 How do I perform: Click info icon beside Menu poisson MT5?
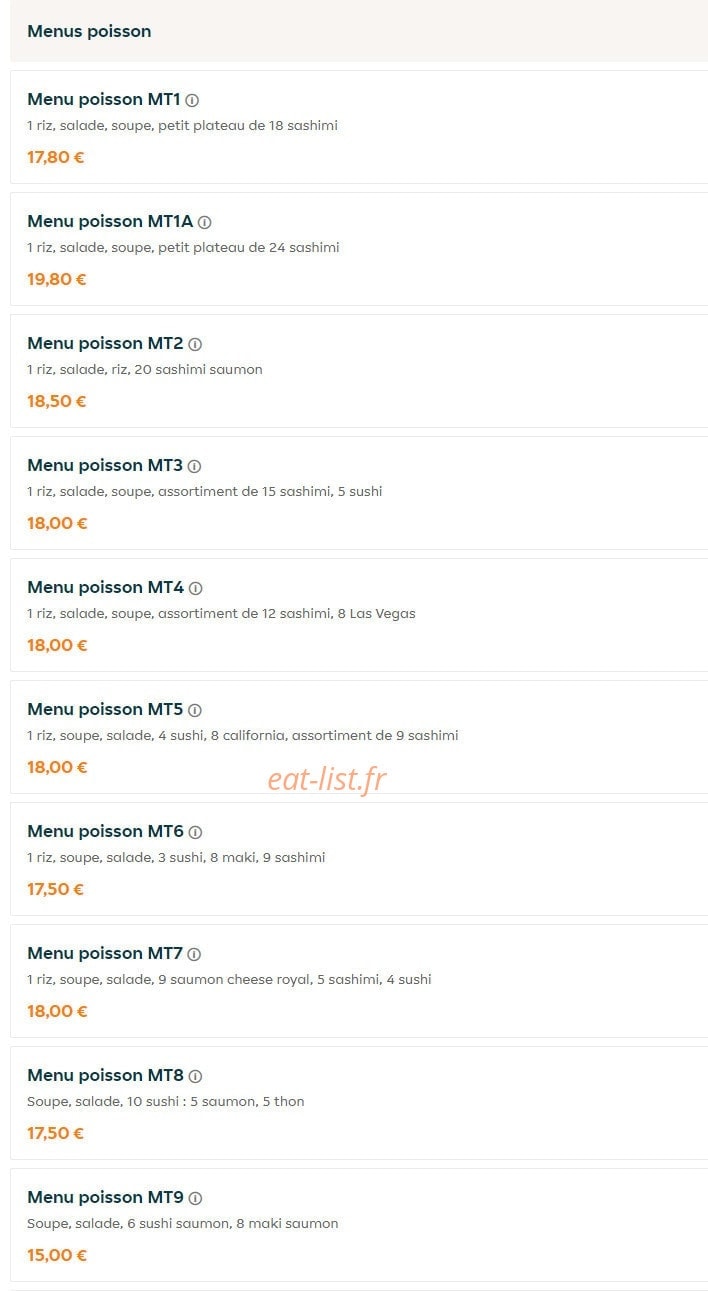coord(195,710)
